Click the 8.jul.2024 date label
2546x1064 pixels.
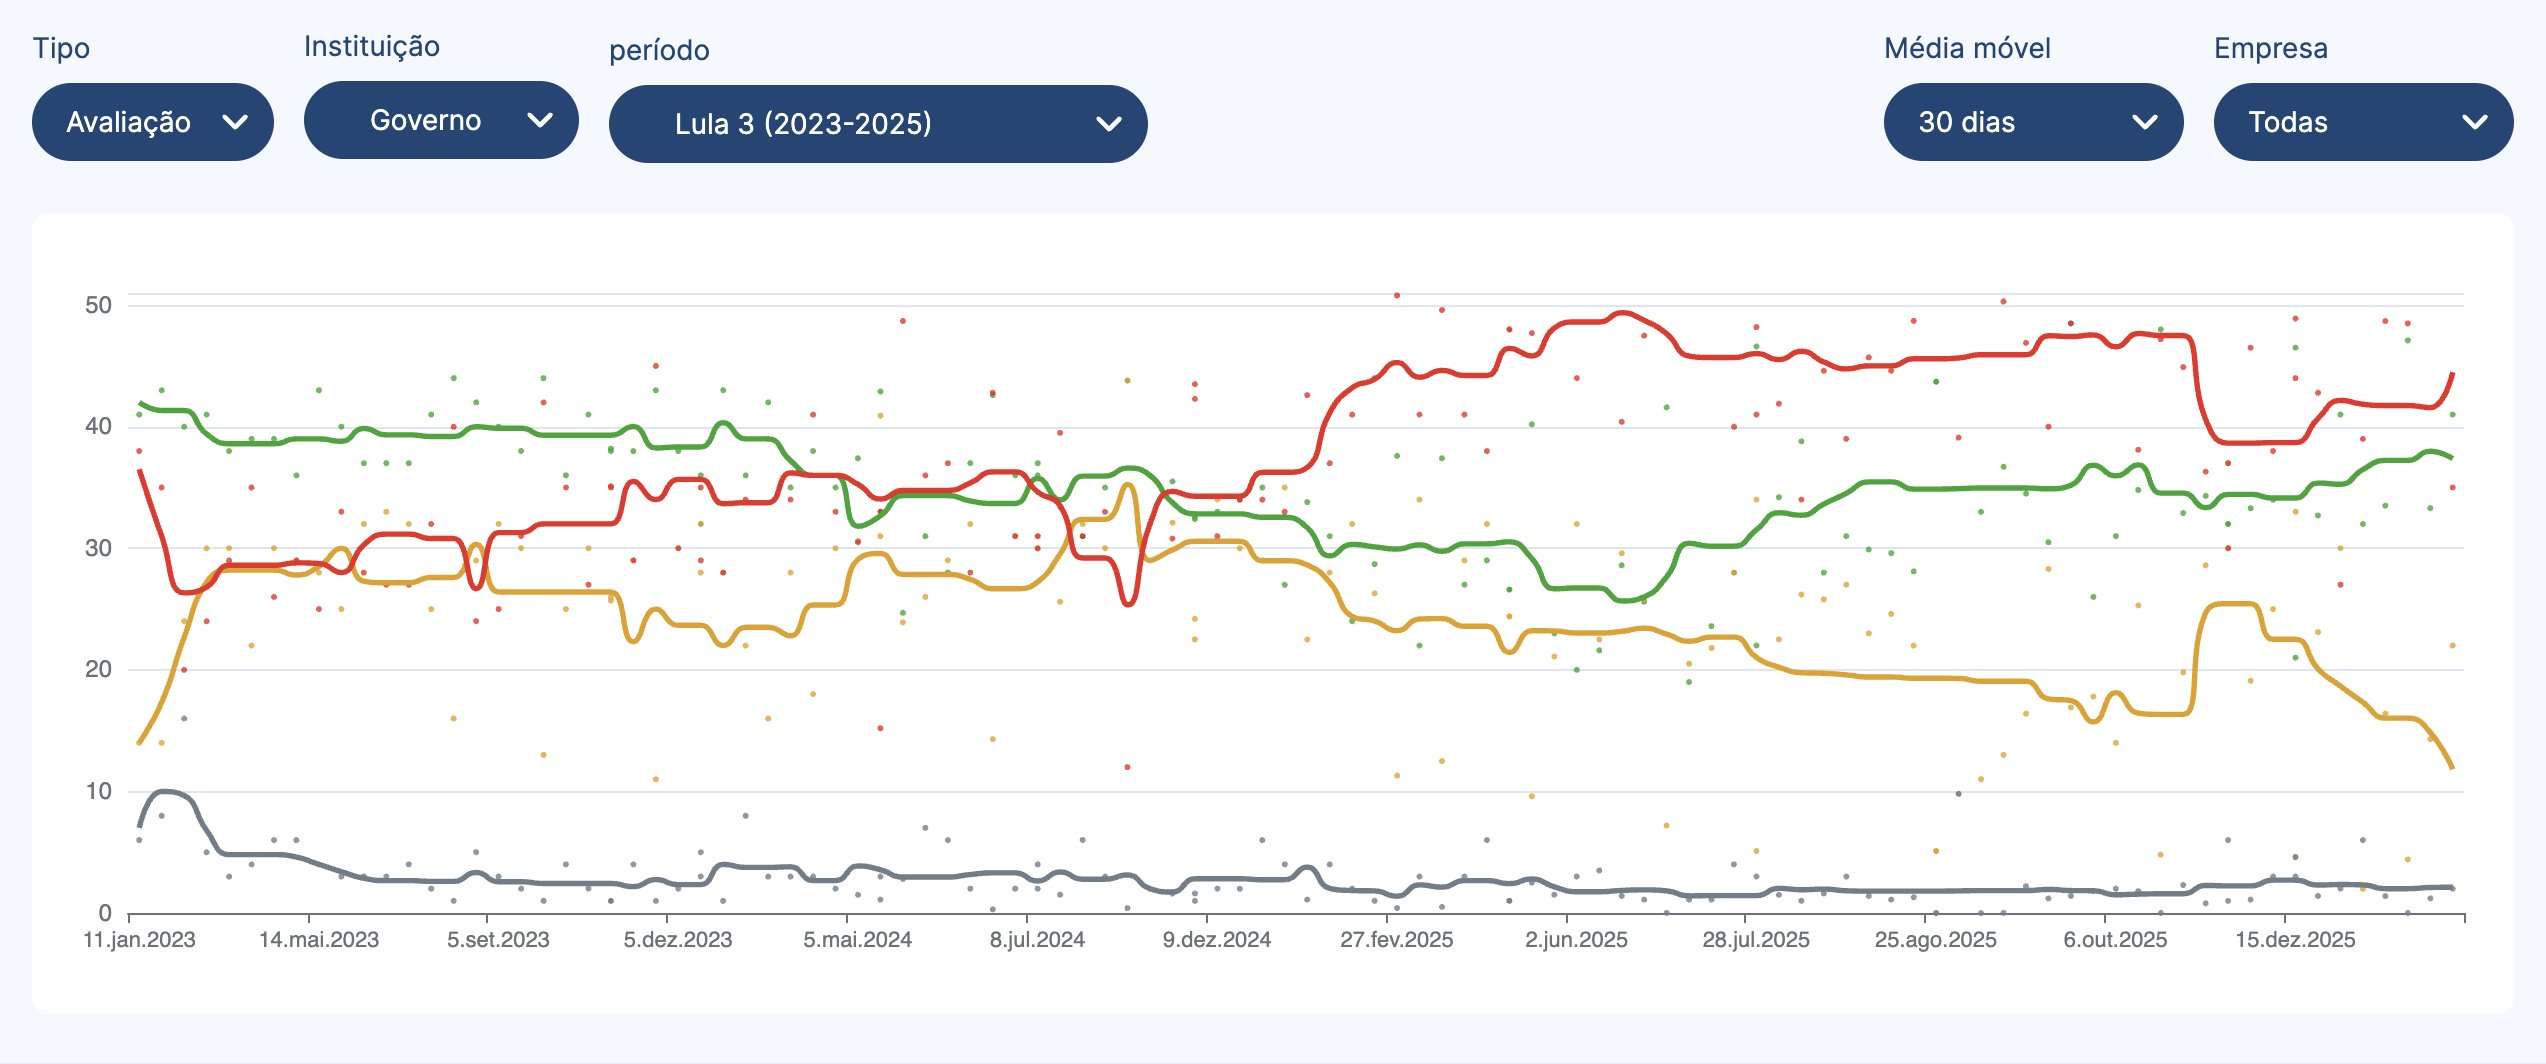1037,940
